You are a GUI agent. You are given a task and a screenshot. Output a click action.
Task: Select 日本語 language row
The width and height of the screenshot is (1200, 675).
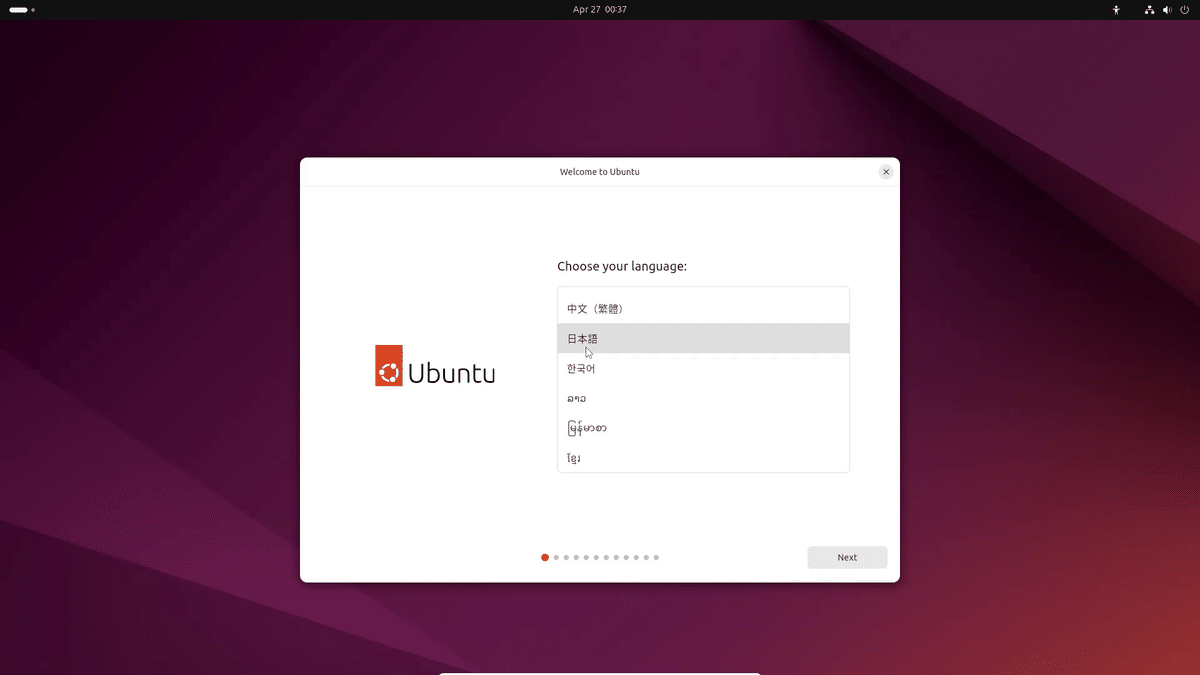[x=703, y=339]
